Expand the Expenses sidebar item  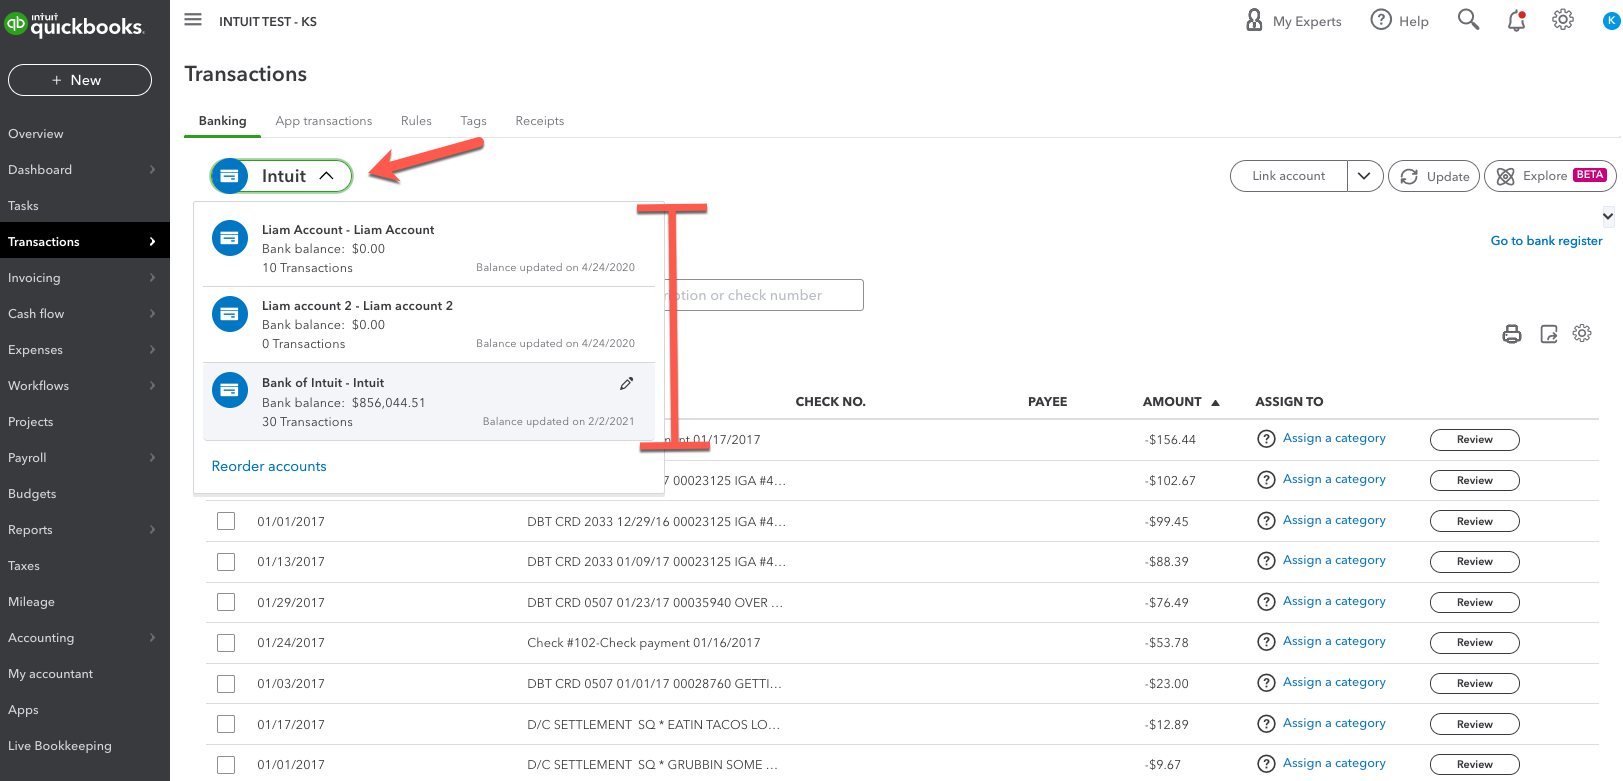pos(152,350)
